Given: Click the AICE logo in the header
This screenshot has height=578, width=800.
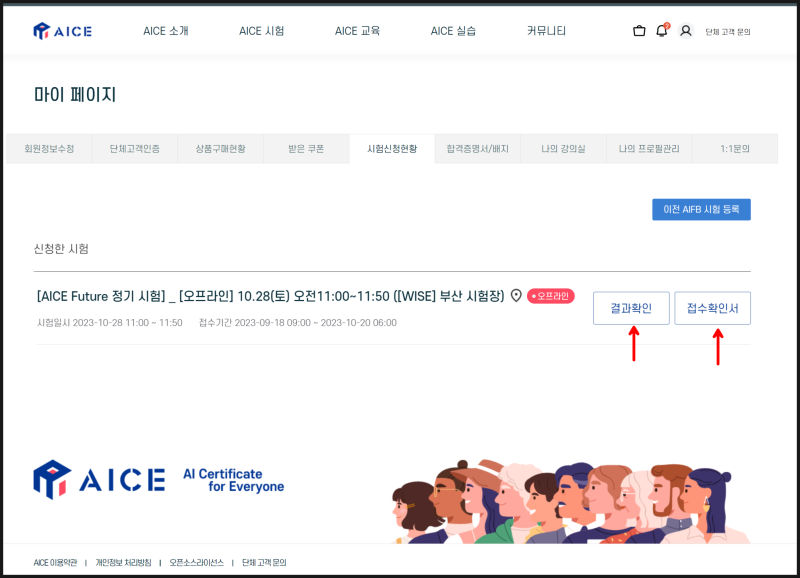Looking at the screenshot, I should pyautogui.click(x=60, y=31).
